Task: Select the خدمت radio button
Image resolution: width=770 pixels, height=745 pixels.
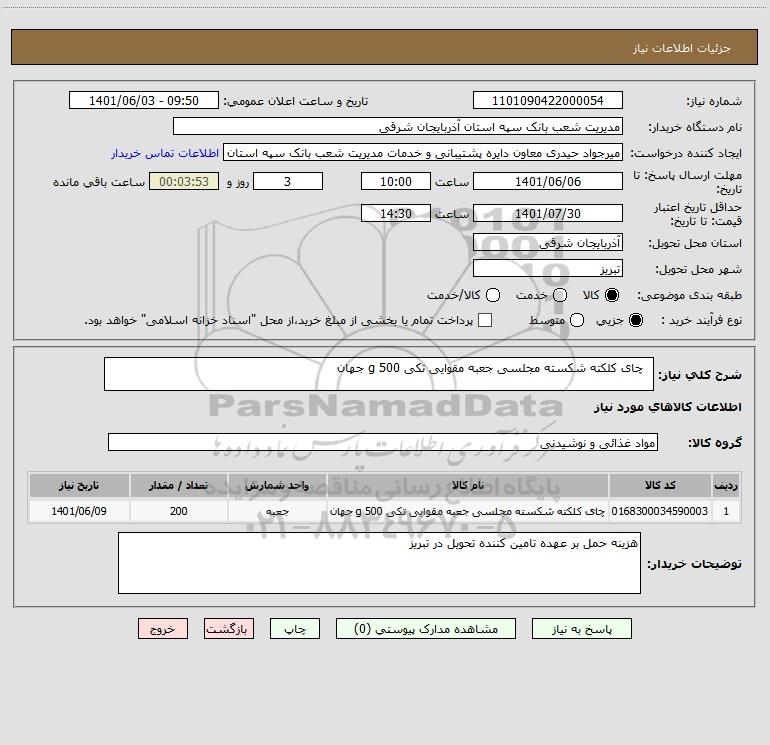Action: [560, 295]
